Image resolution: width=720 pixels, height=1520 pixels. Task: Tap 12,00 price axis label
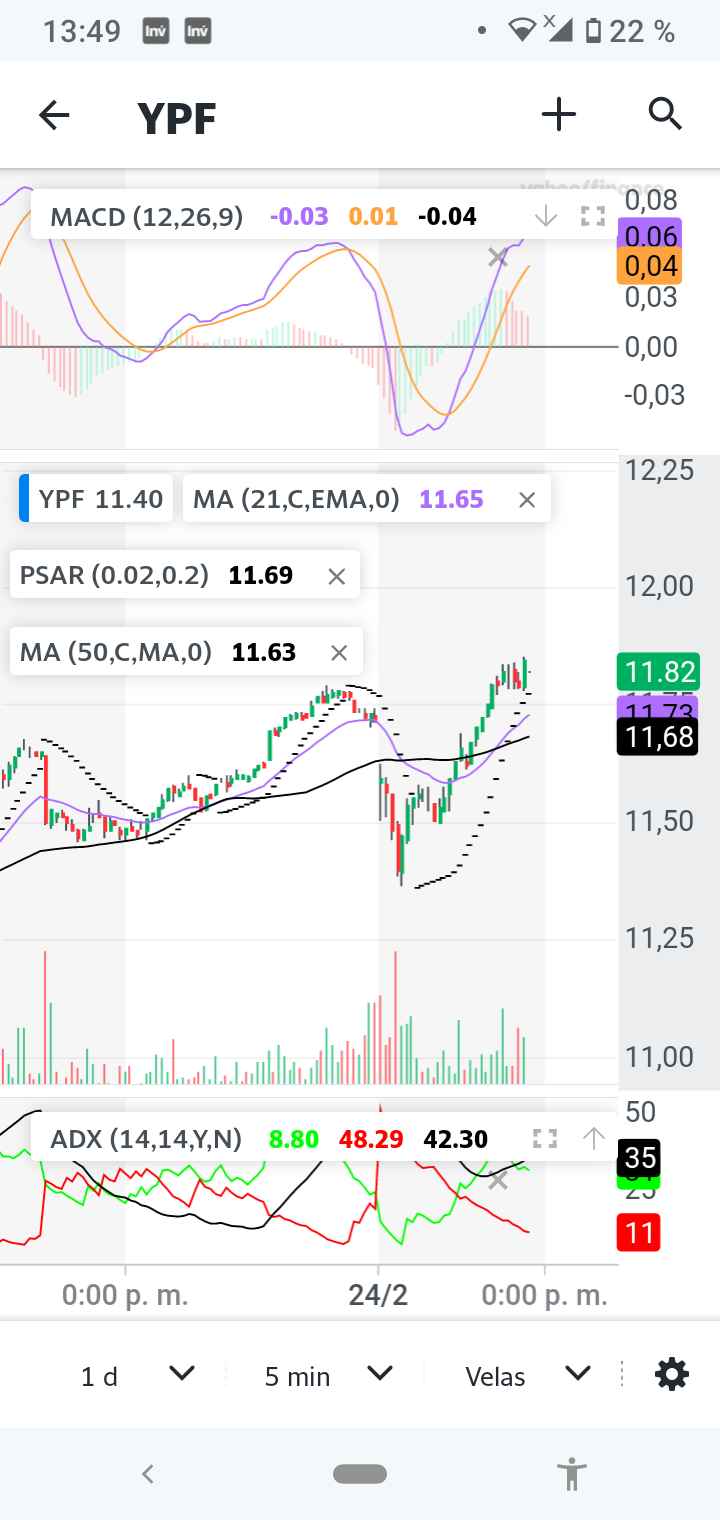coord(658,586)
